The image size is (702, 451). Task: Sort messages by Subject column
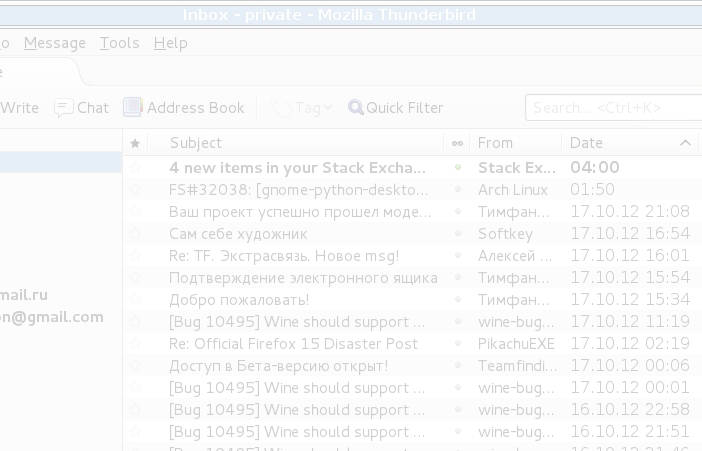tap(295, 143)
